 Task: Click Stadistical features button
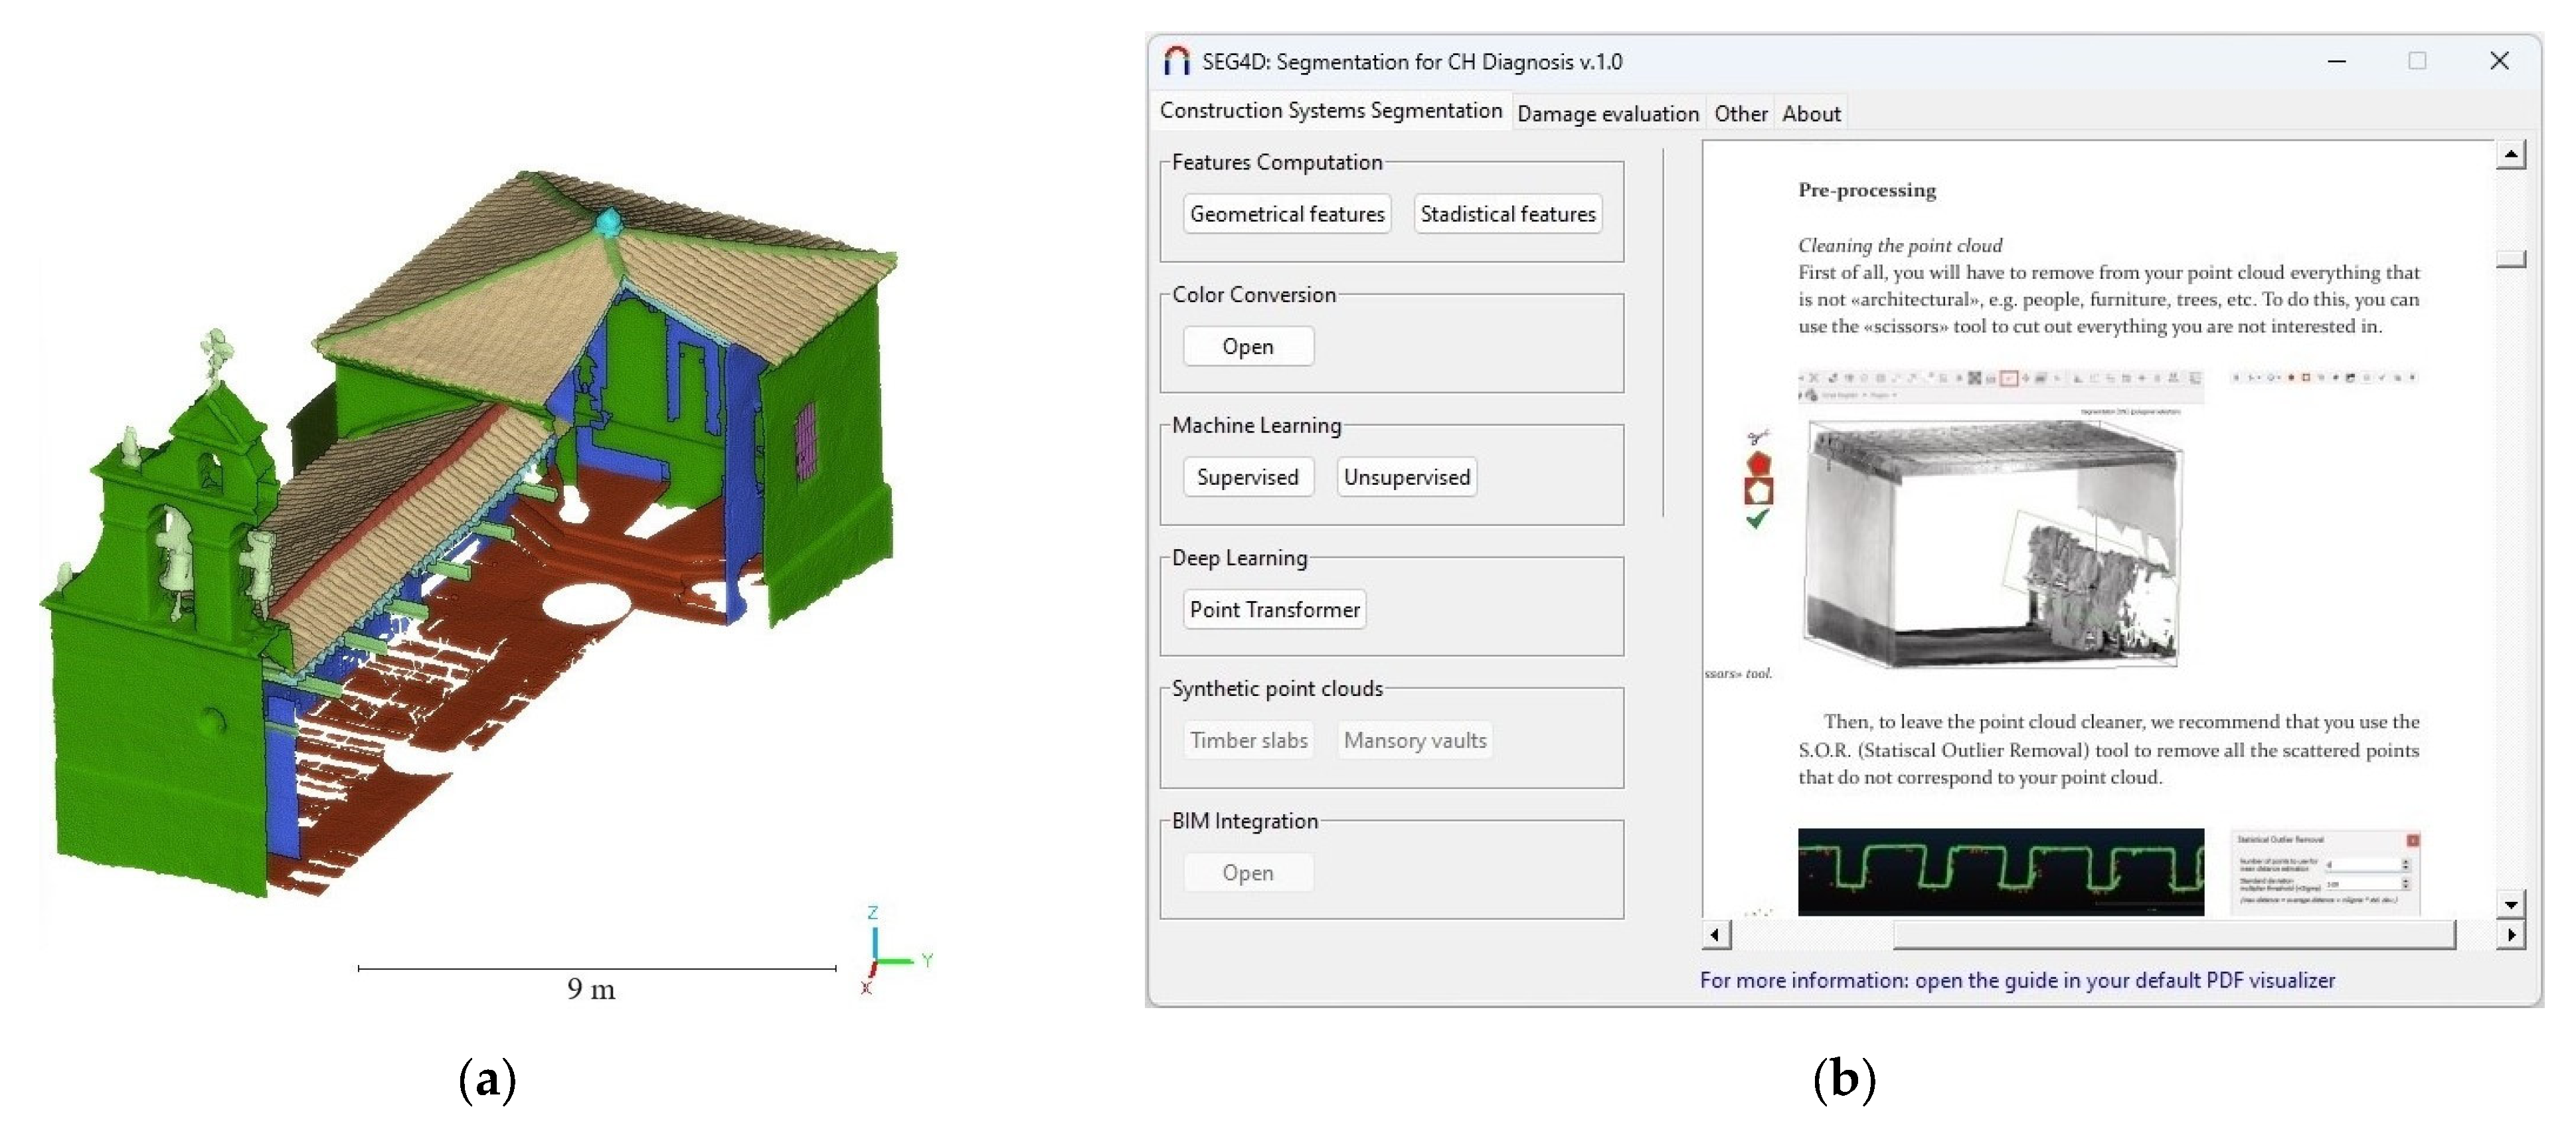coord(1507,214)
